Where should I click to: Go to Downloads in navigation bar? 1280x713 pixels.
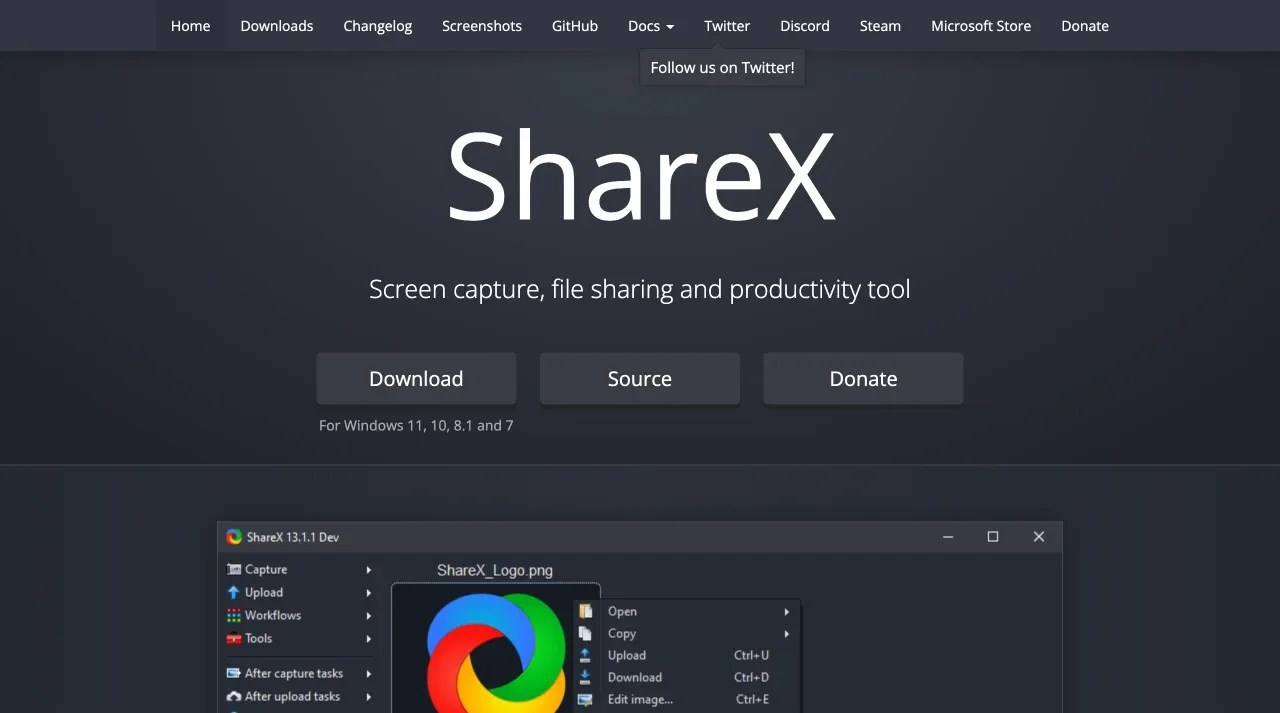pos(277,26)
